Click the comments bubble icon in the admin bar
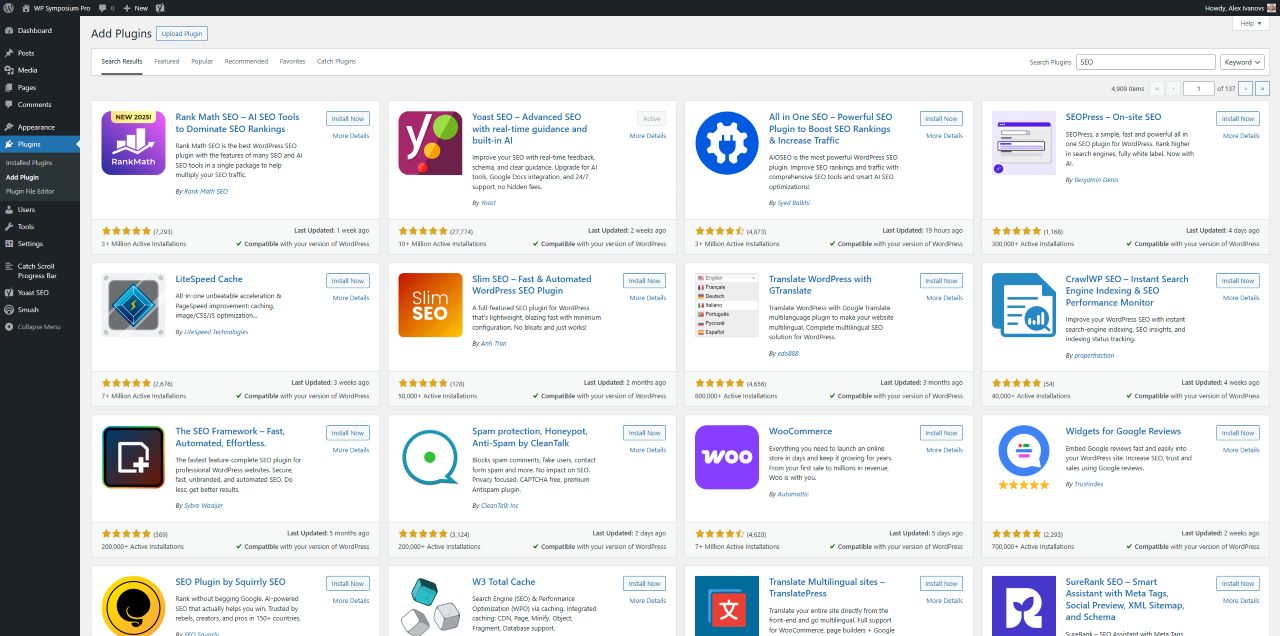This screenshot has width=1280, height=636. pos(103,7)
